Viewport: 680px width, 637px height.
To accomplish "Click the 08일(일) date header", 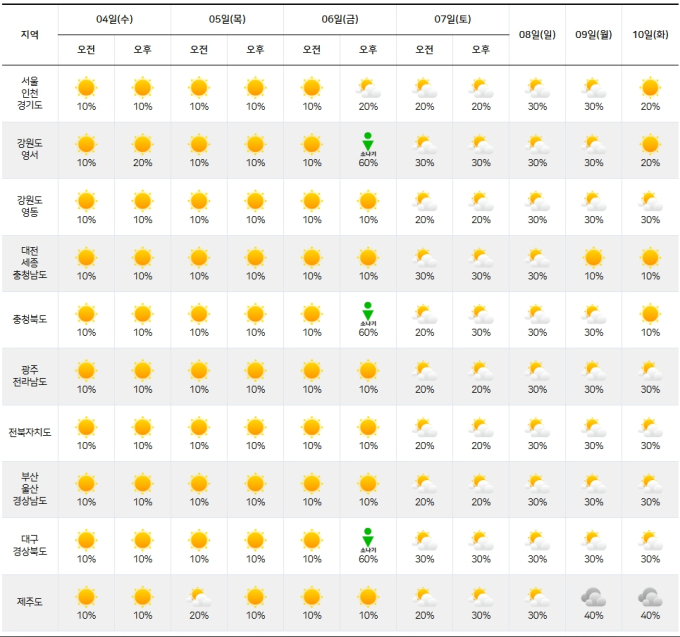I will 537,34.
